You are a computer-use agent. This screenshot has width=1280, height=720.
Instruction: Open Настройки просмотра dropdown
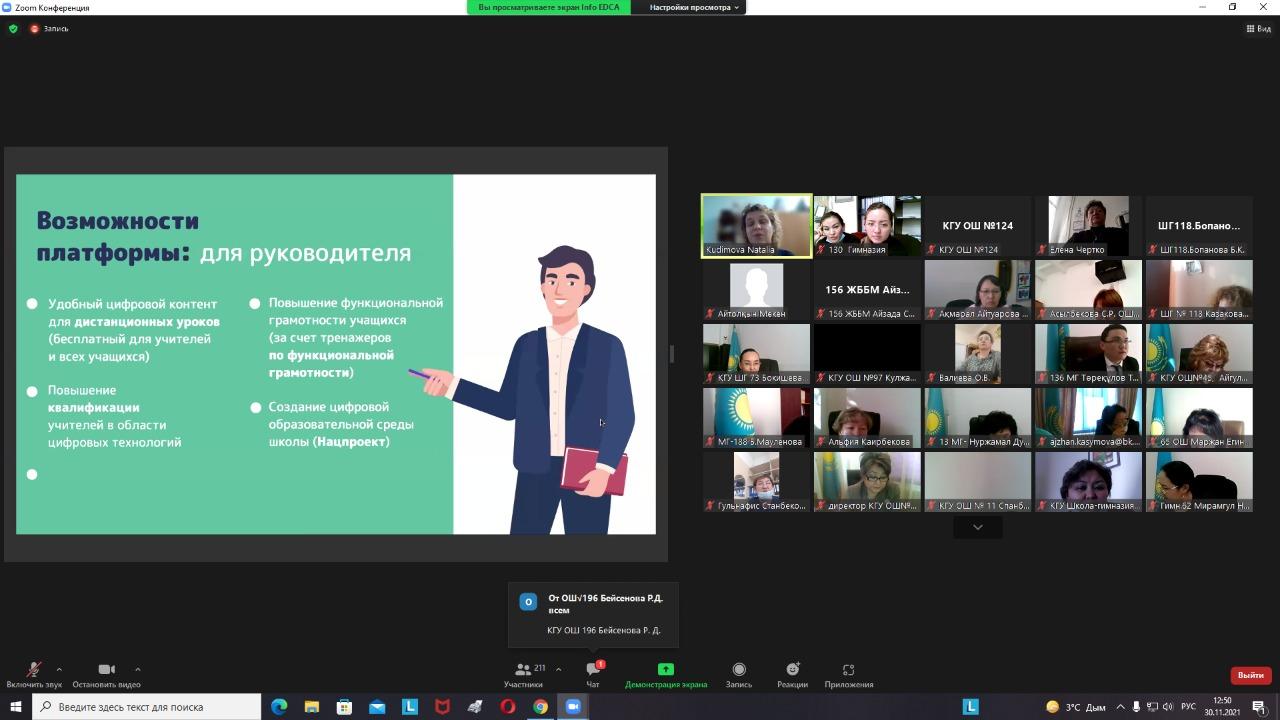point(694,7)
